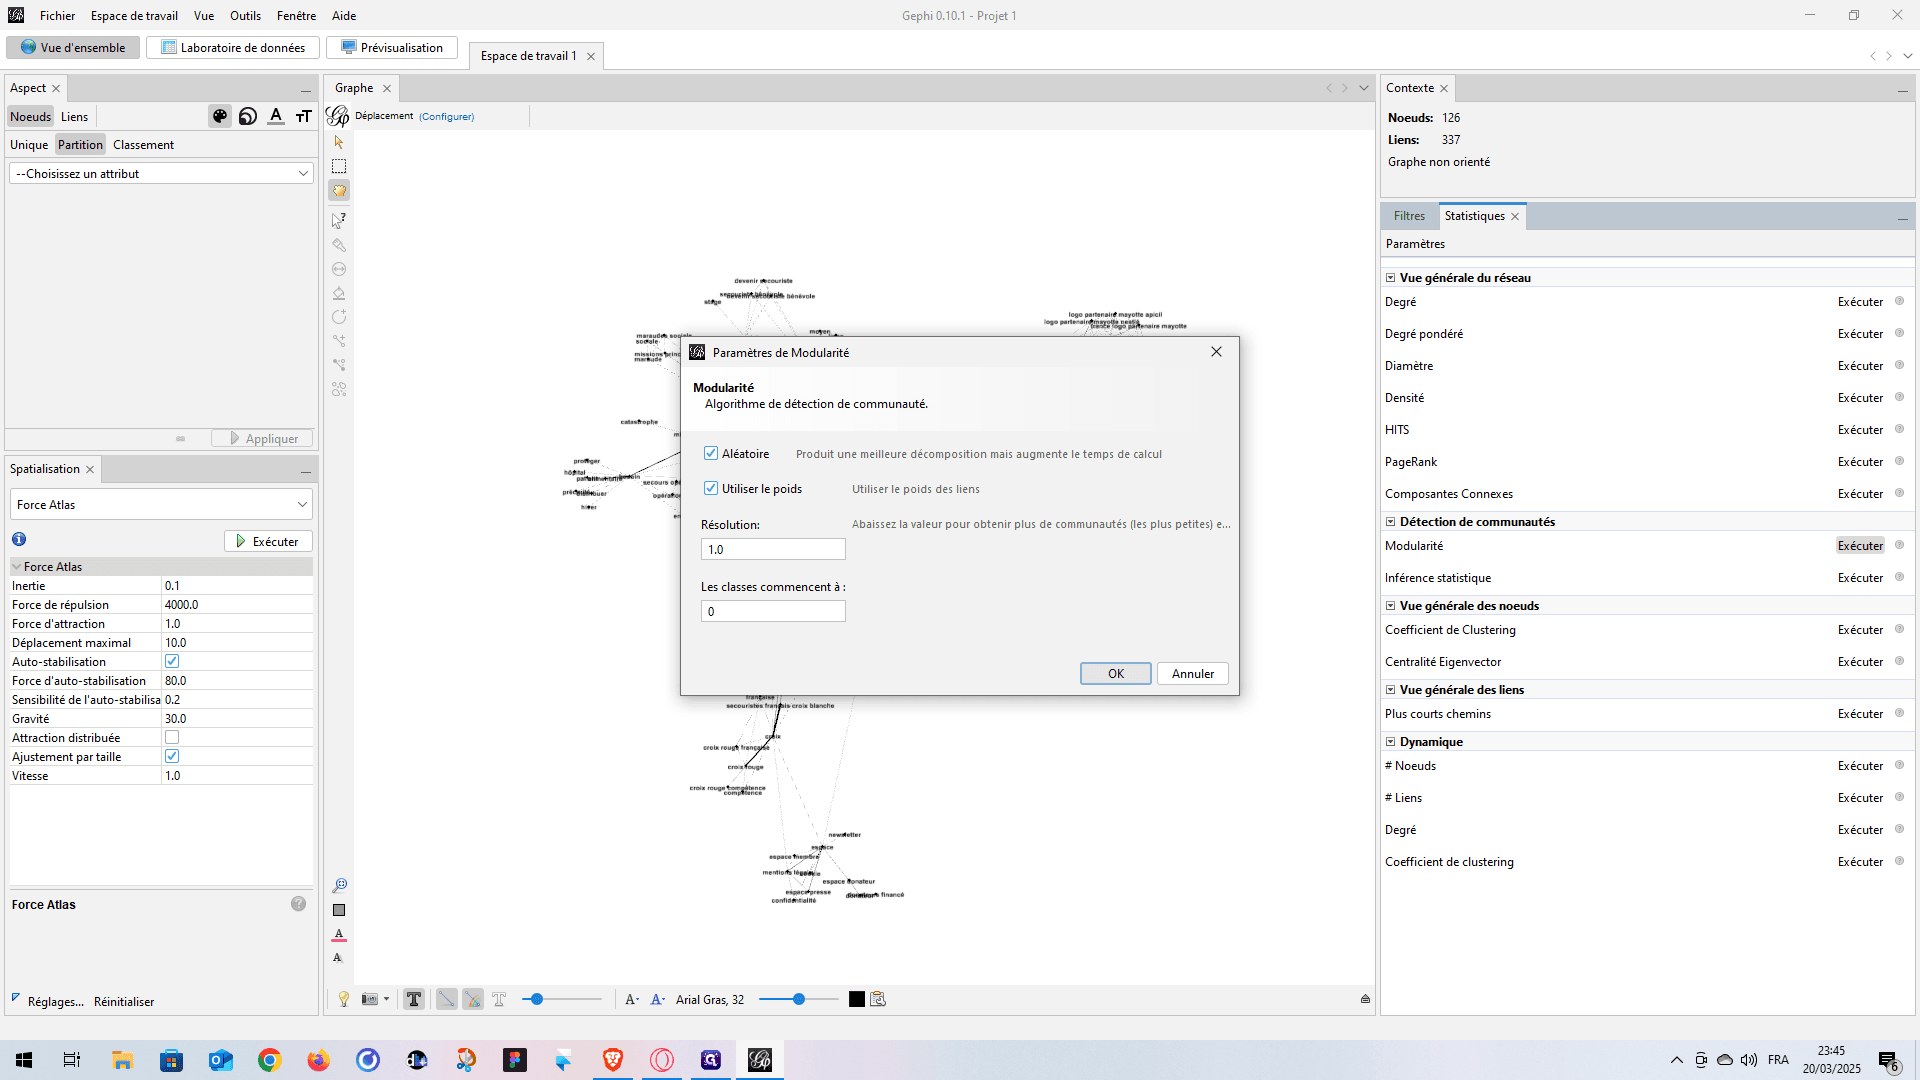Collapse the Force Atlas properties group
Viewport: 1920px width, 1080px height.
pyautogui.click(x=16, y=566)
